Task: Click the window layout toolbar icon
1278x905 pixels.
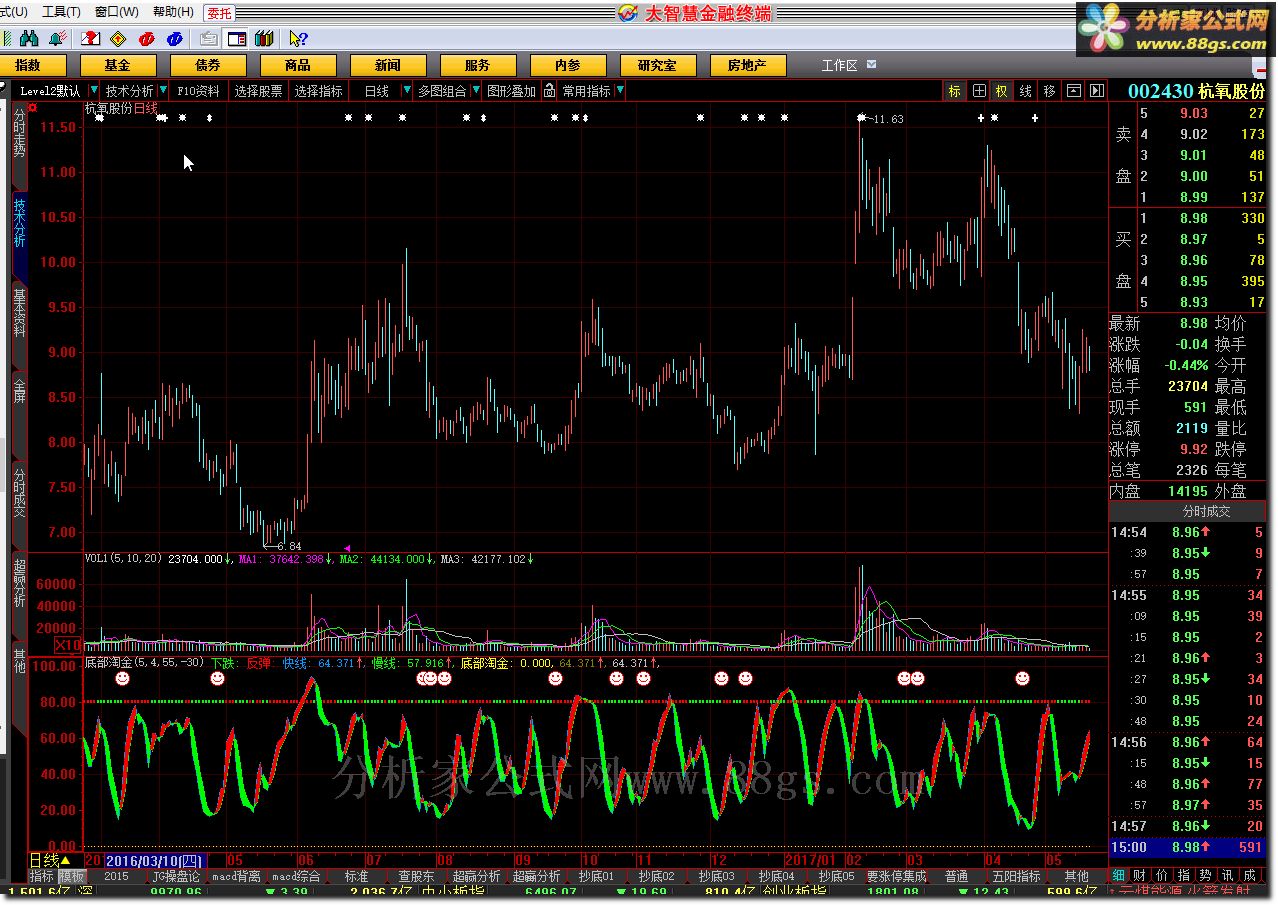Action: coord(237,39)
